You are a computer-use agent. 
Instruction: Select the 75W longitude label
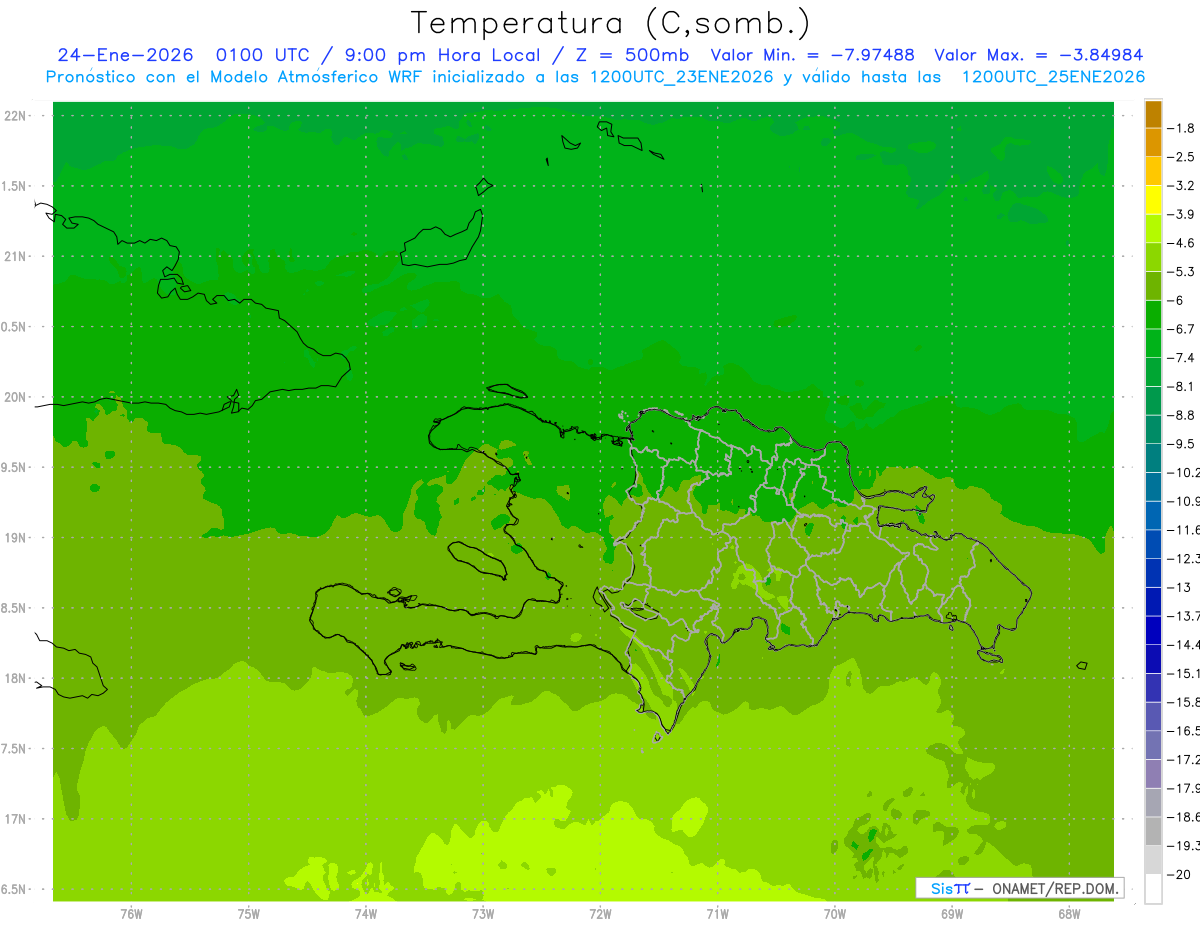click(x=249, y=914)
